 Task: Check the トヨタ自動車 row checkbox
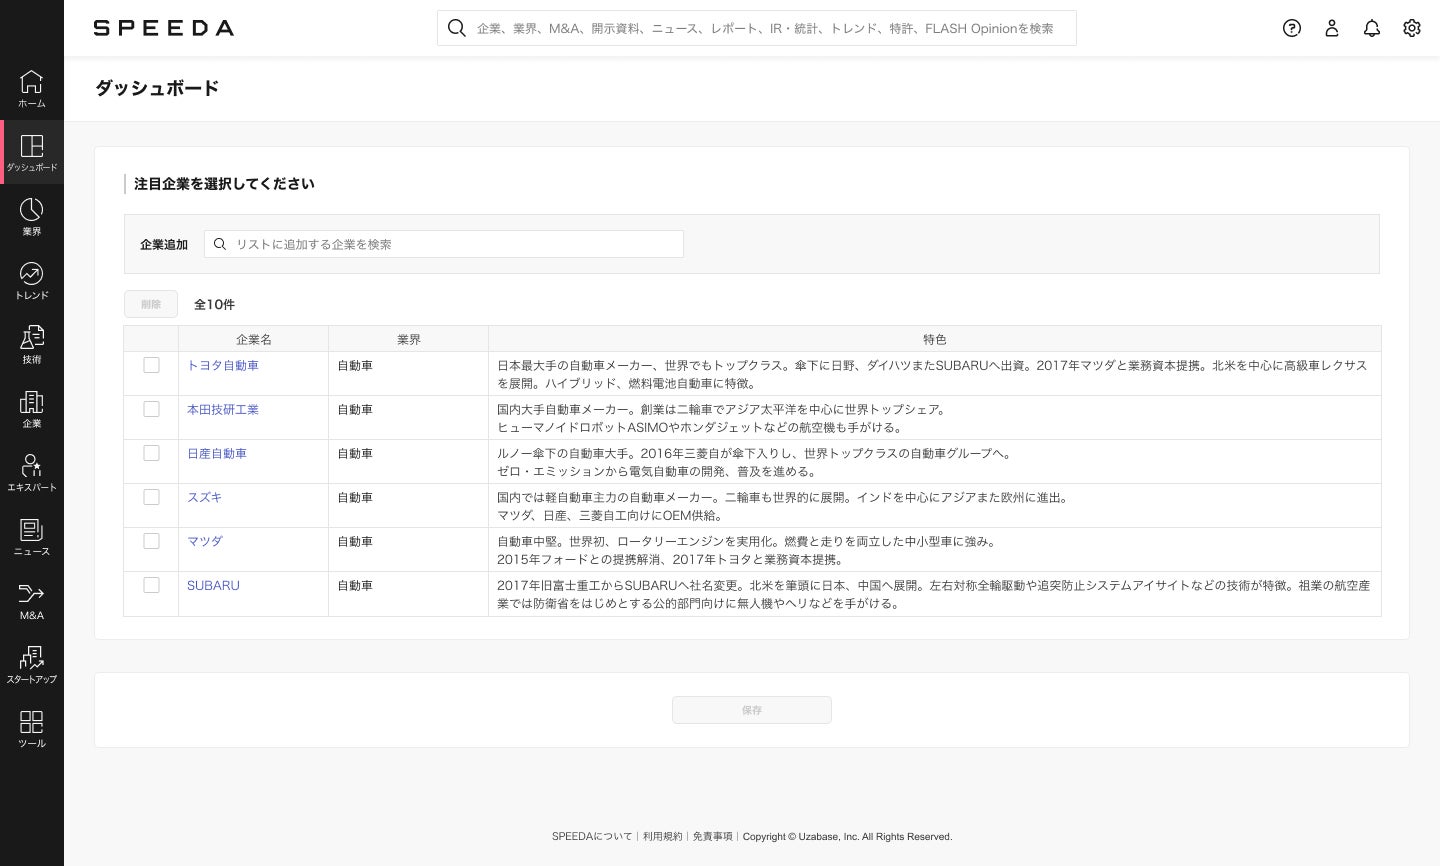(x=151, y=365)
